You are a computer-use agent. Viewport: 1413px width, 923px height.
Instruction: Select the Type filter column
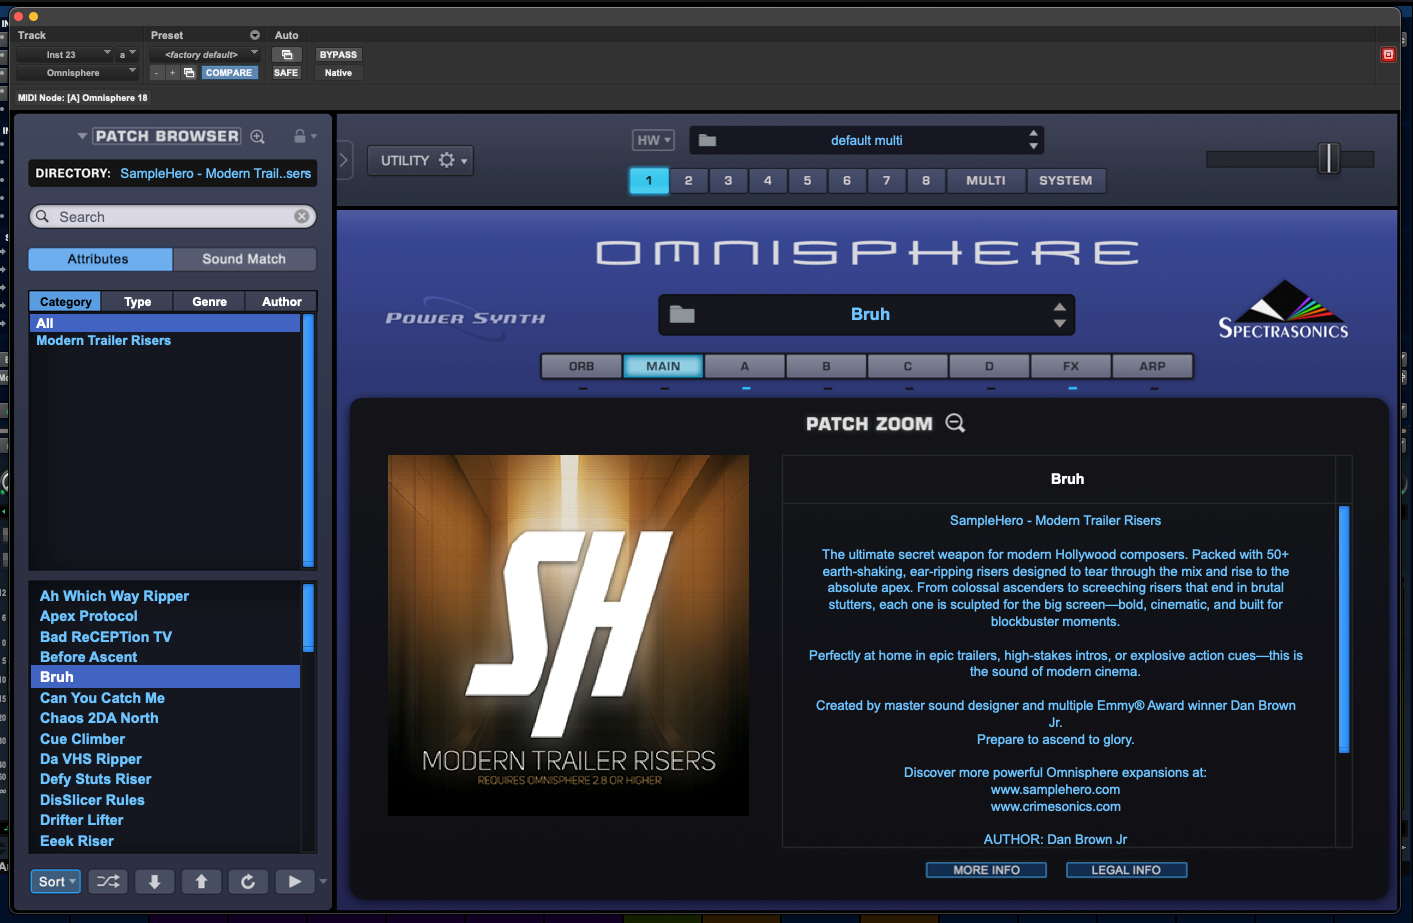pos(138,301)
